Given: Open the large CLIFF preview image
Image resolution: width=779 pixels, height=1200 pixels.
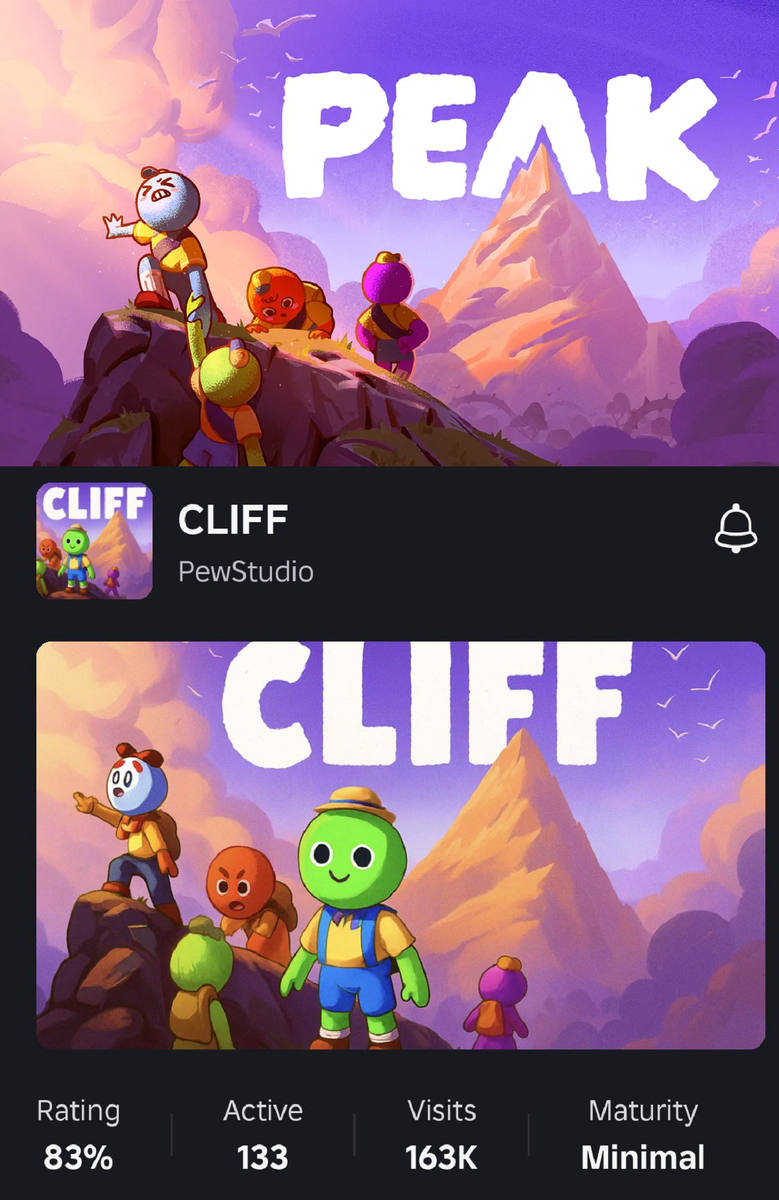Looking at the screenshot, I should point(401,845).
